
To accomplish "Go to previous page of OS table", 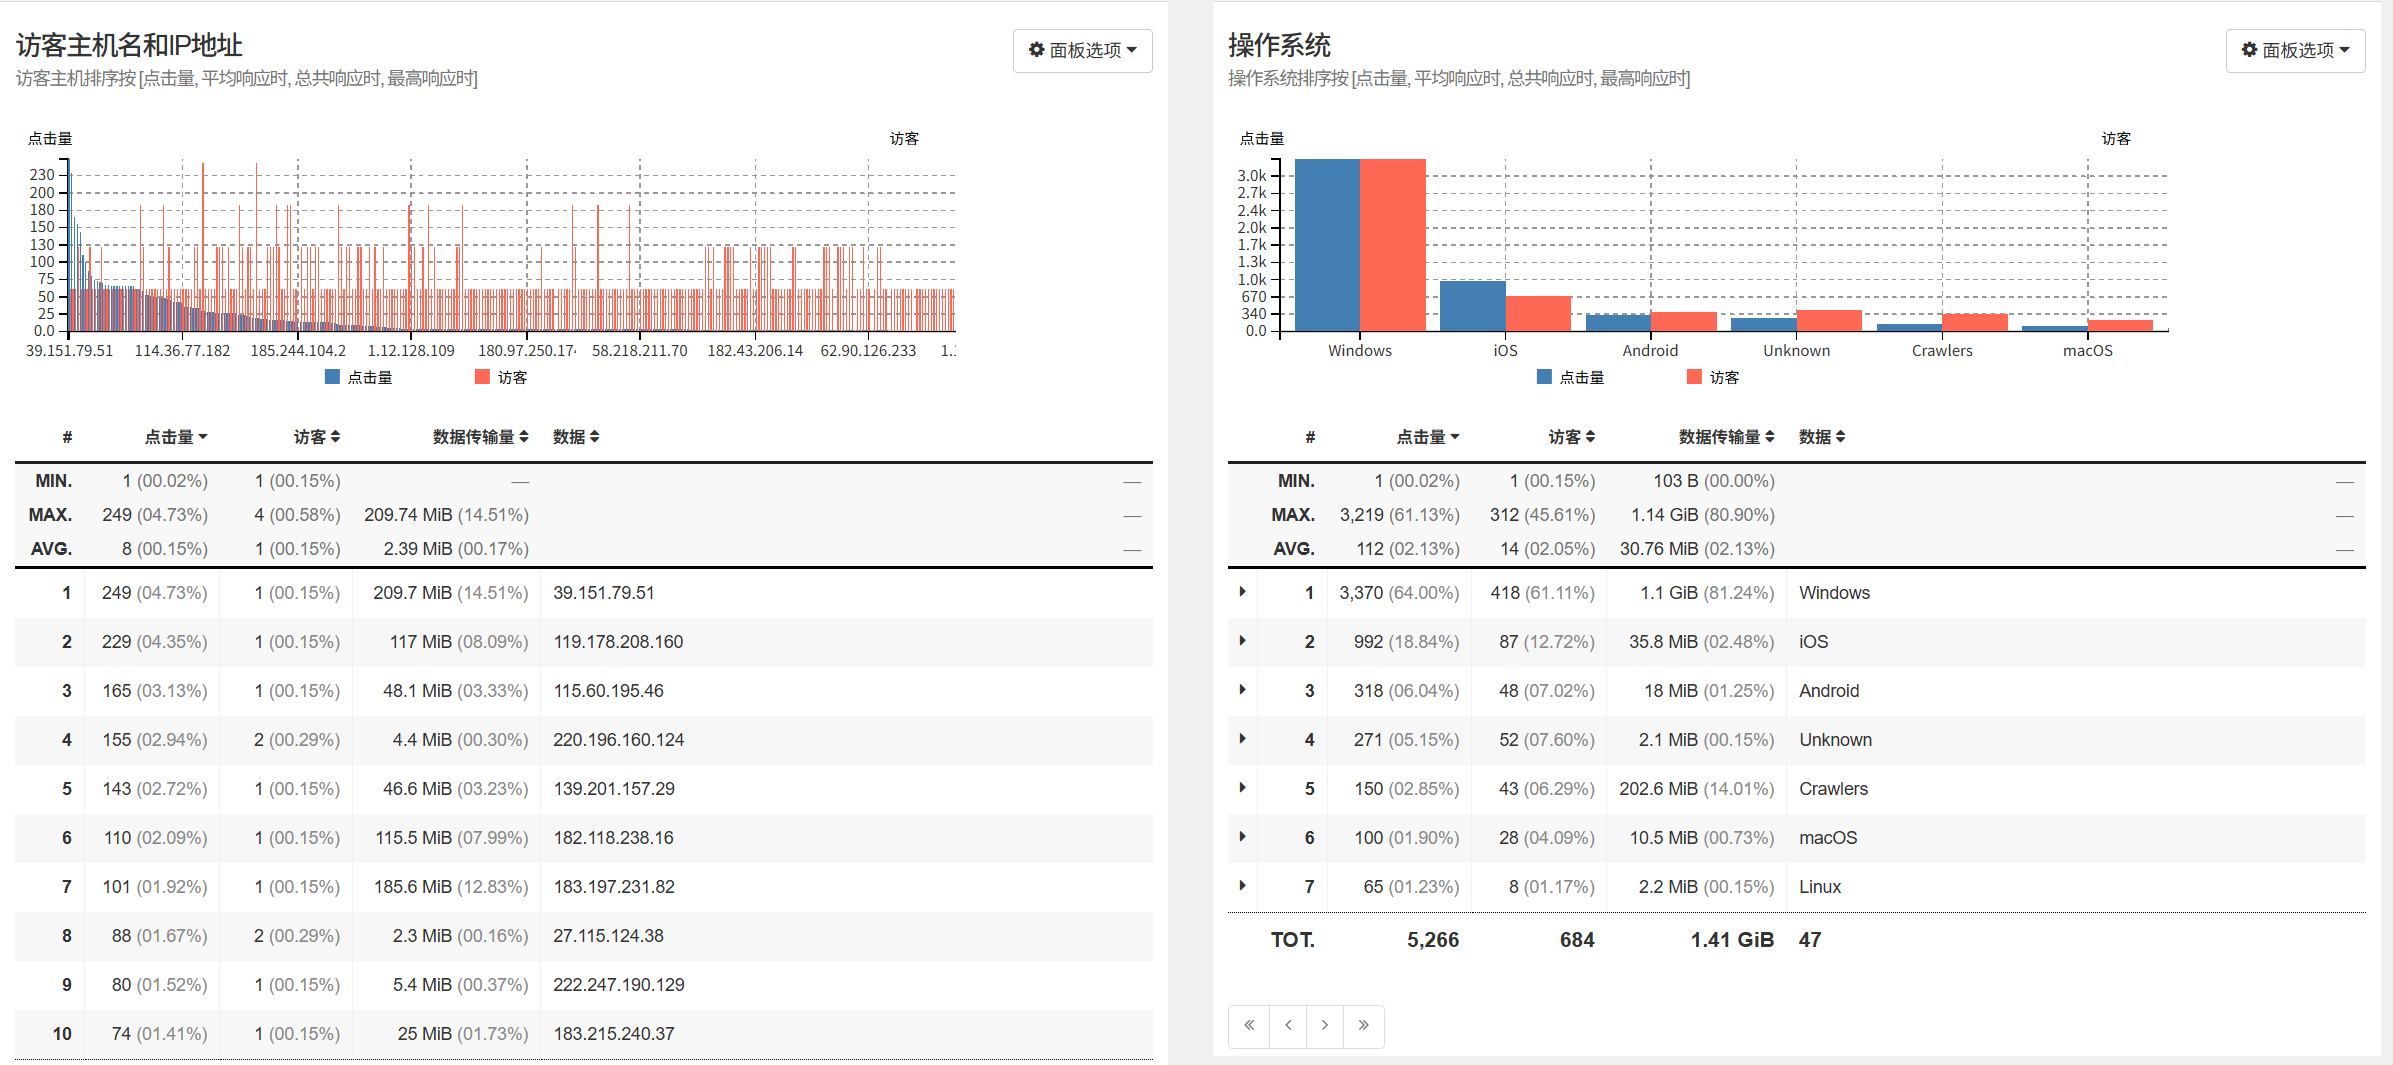I will coord(1288,1026).
